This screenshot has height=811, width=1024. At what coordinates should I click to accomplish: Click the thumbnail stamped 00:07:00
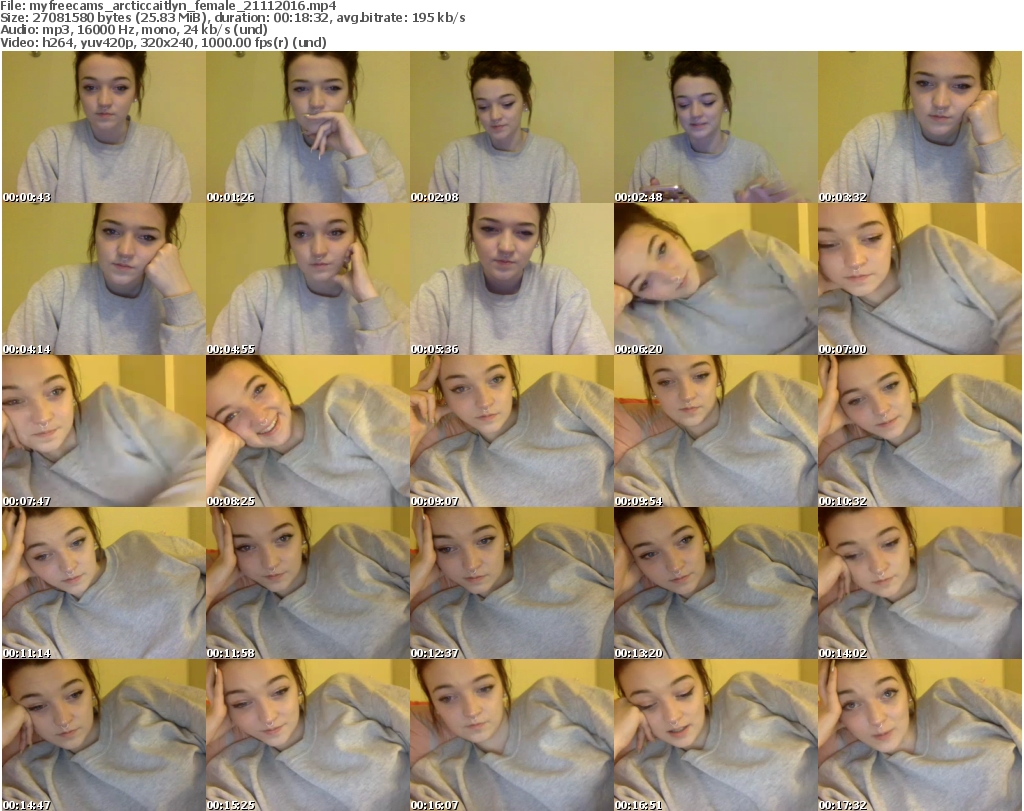[920, 279]
